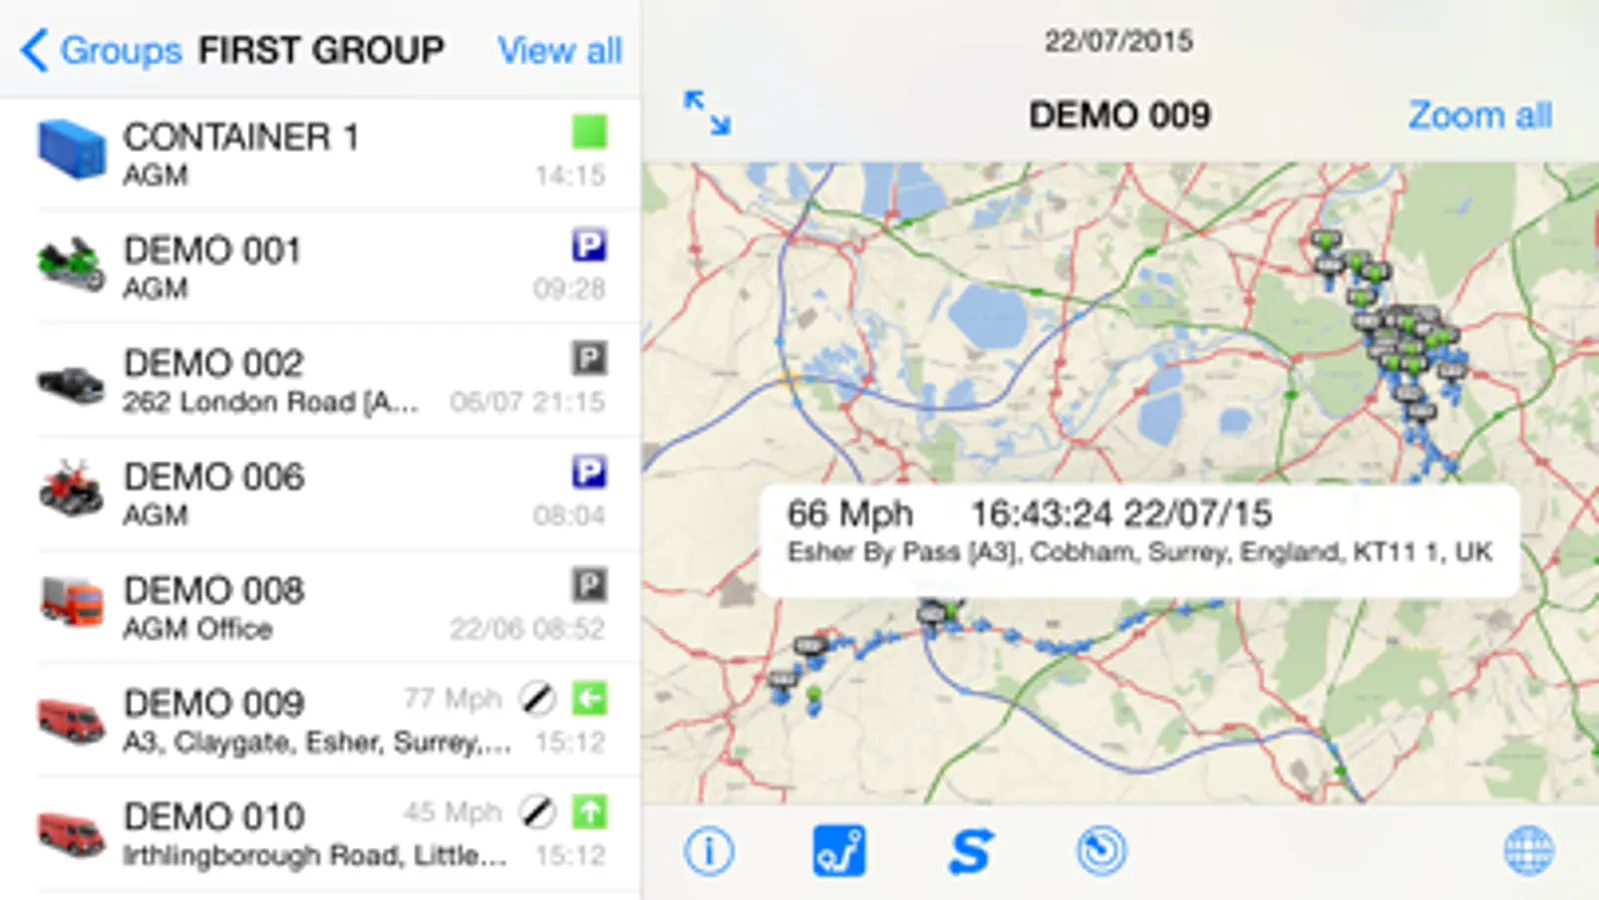Tap the FIRST GROUP title

point(321,50)
